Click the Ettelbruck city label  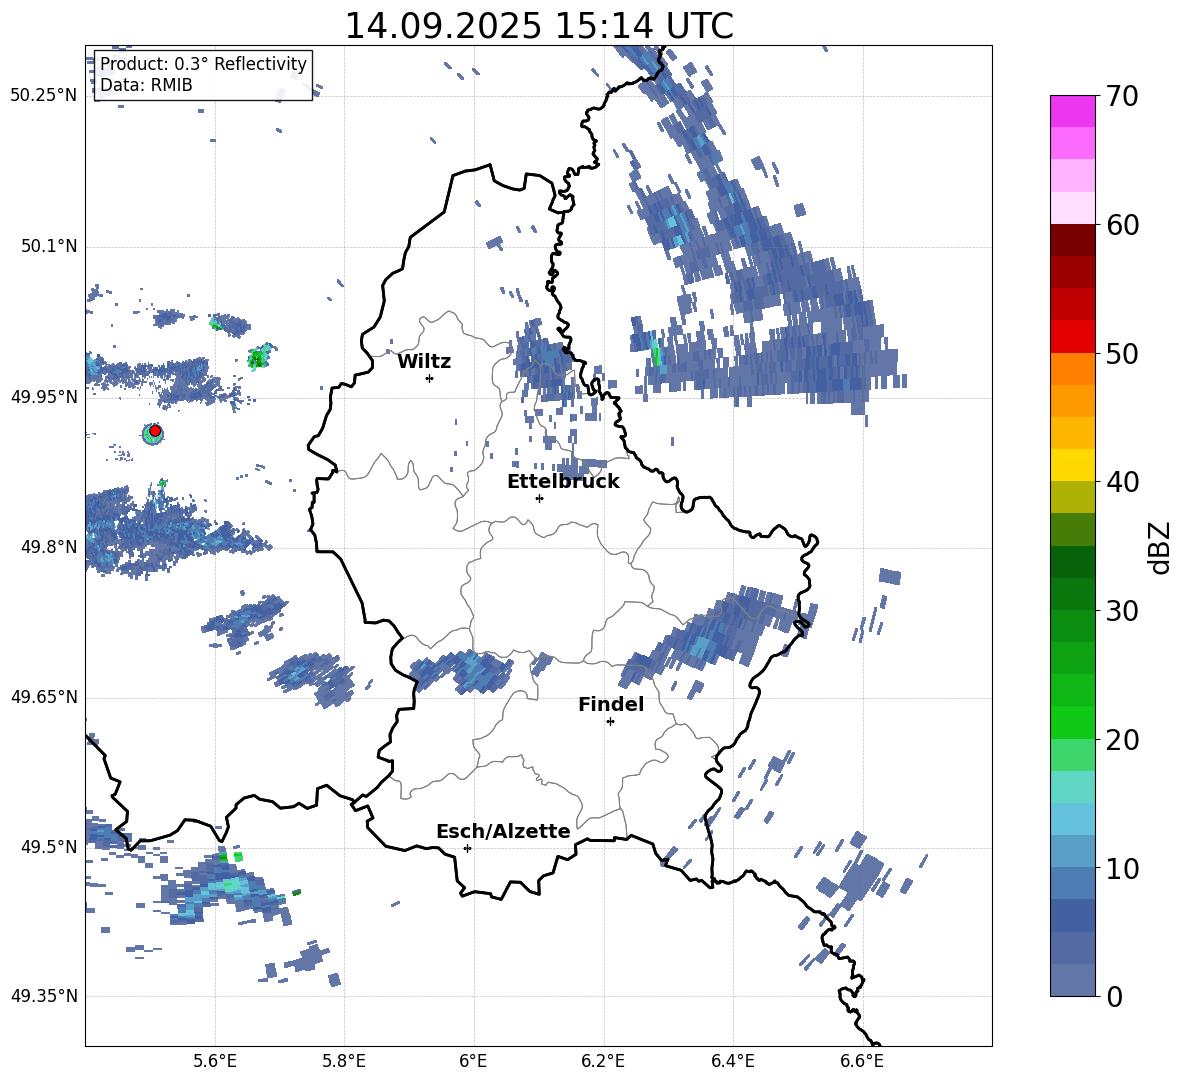(x=563, y=482)
